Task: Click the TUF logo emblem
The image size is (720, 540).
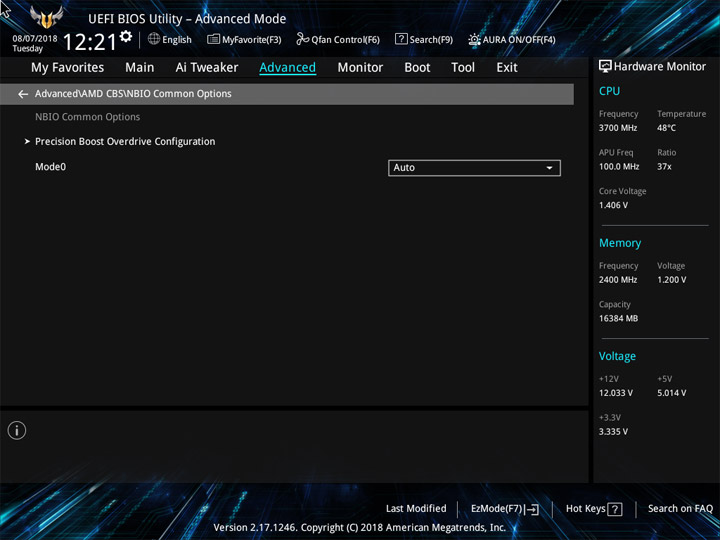Action: [x=46, y=17]
